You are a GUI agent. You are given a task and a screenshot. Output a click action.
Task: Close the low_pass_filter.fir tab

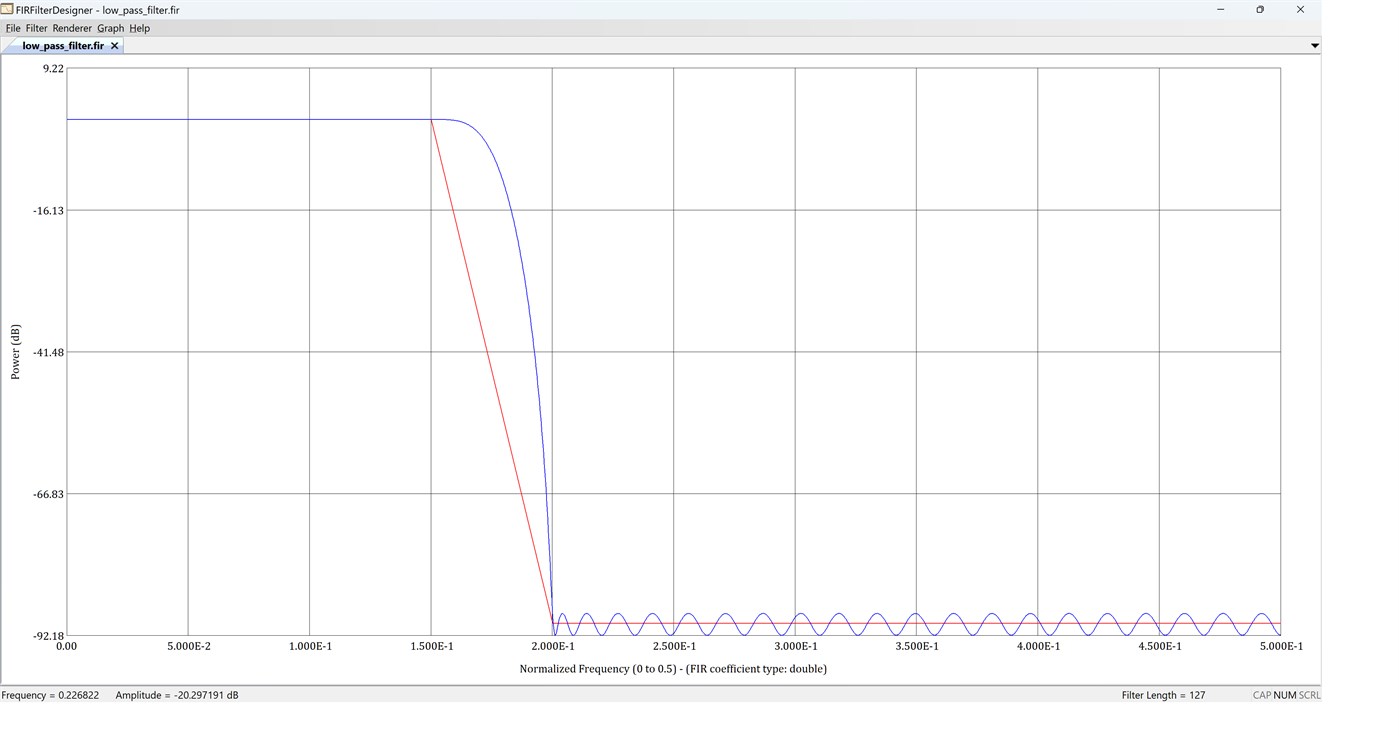(114, 46)
